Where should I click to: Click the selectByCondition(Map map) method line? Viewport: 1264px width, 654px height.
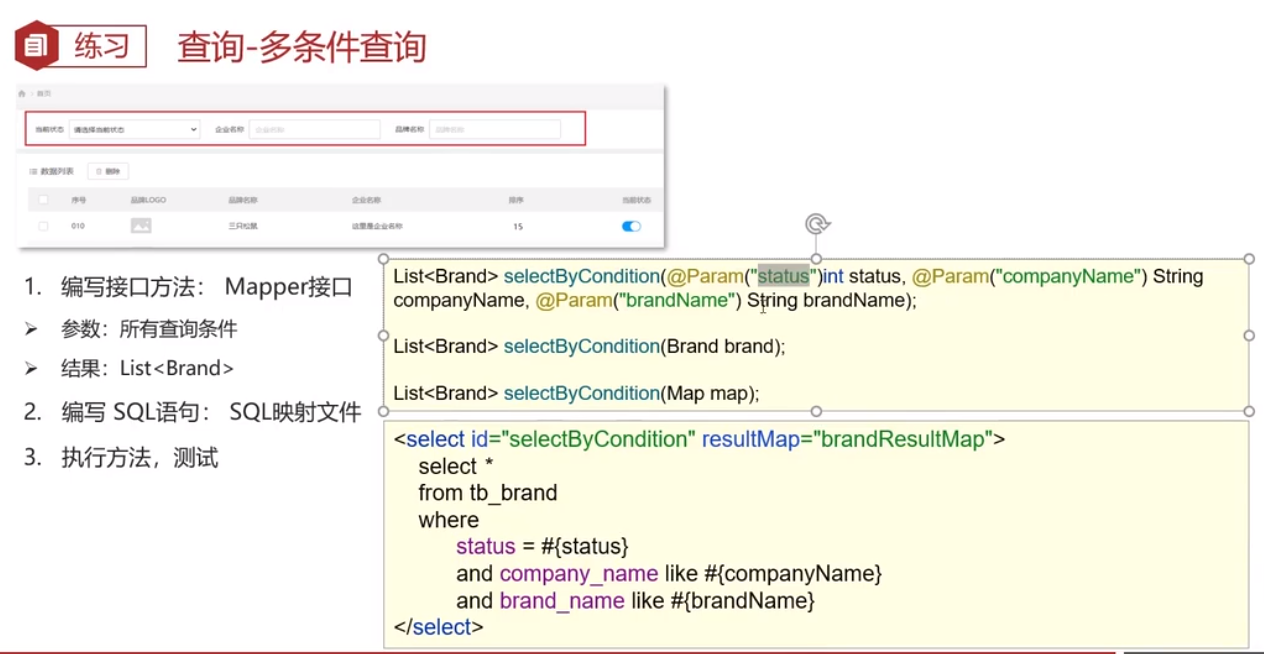[577, 393]
